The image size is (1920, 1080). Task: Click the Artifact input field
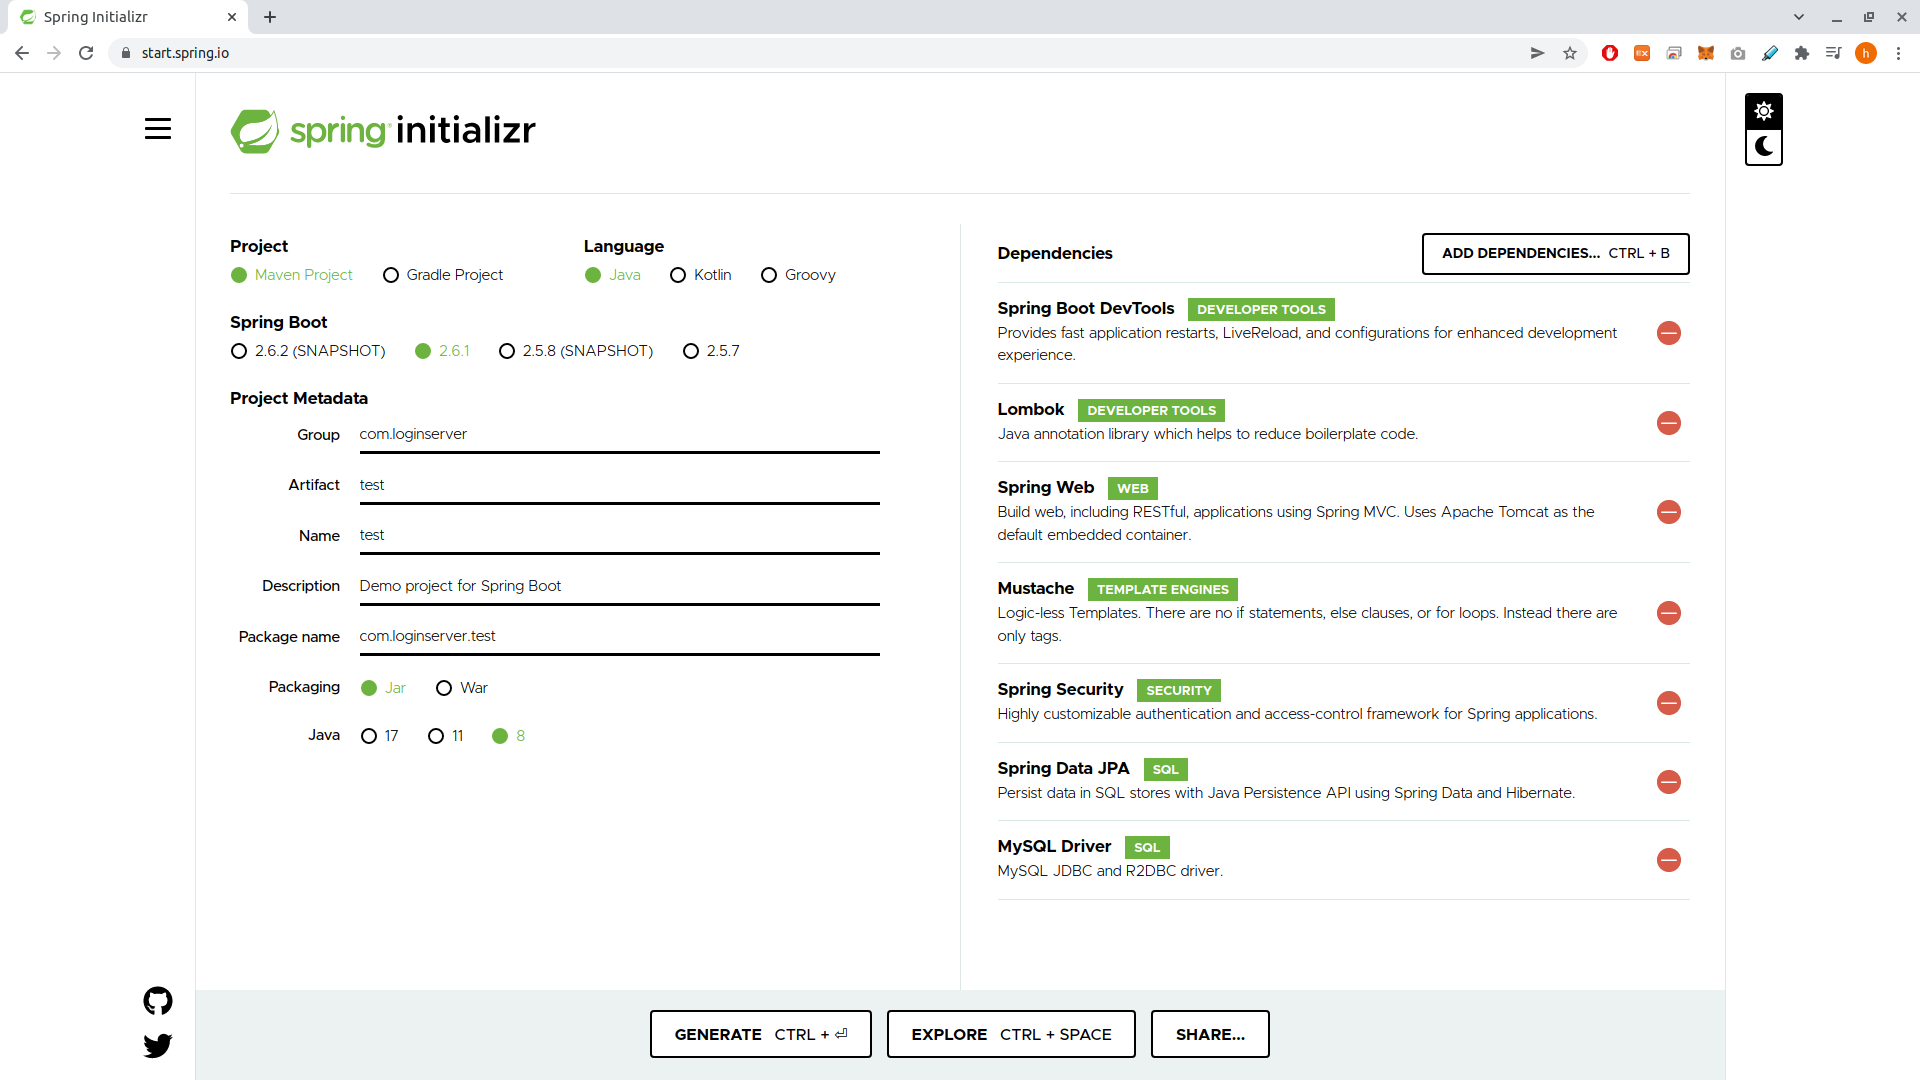click(619, 485)
